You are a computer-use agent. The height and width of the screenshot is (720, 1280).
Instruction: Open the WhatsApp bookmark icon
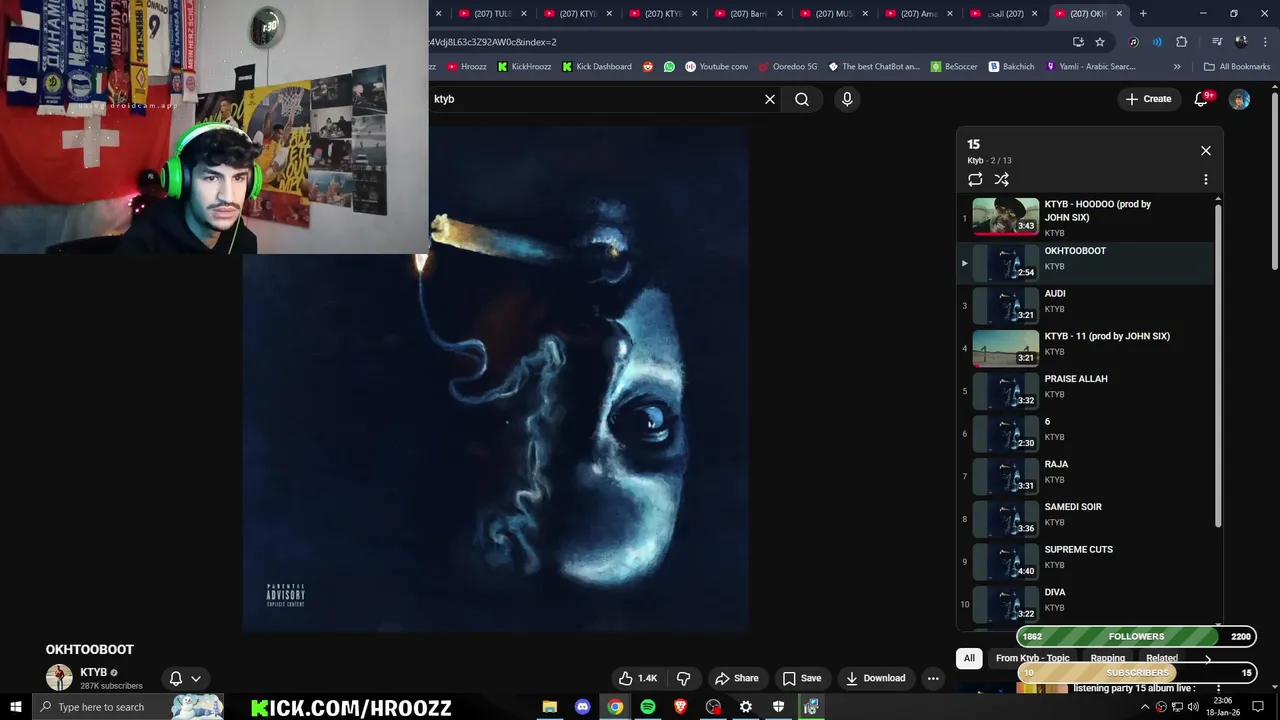(x=669, y=67)
